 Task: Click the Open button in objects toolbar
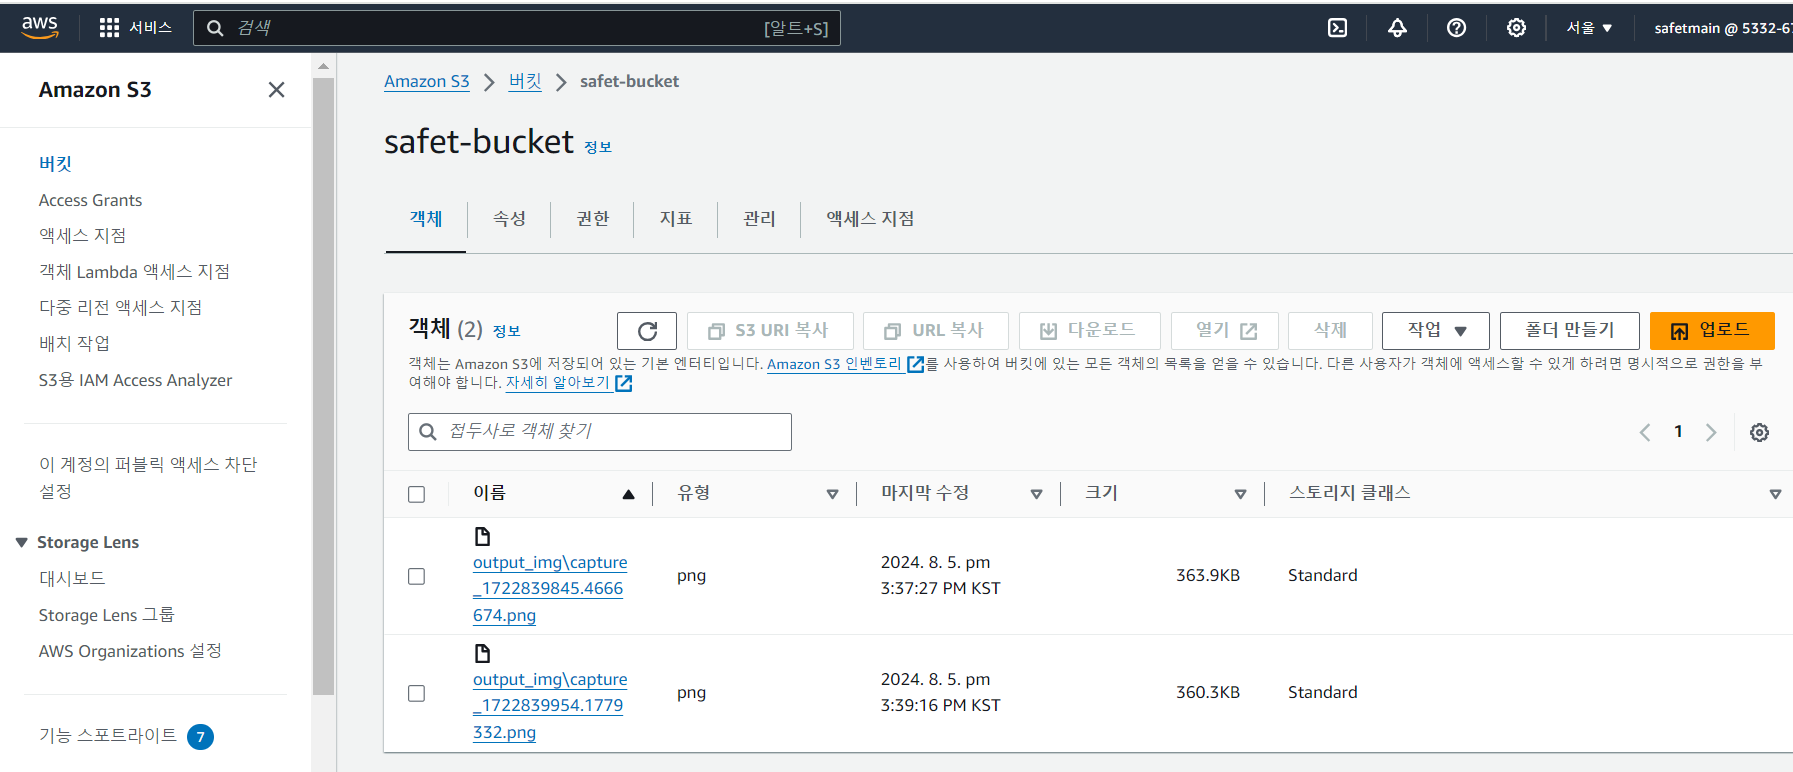(1225, 331)
